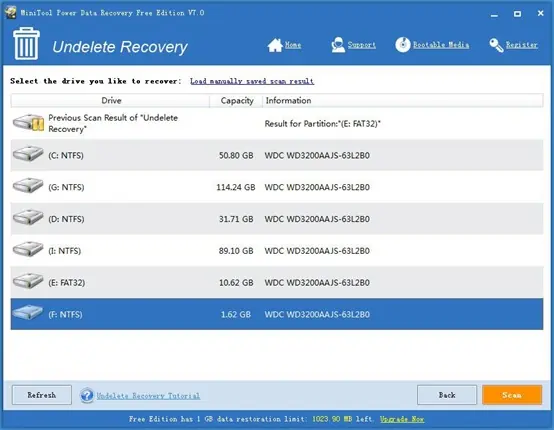Open Load manually saved scan result link
Screen dimensions: 554x430
pos(252,81)
